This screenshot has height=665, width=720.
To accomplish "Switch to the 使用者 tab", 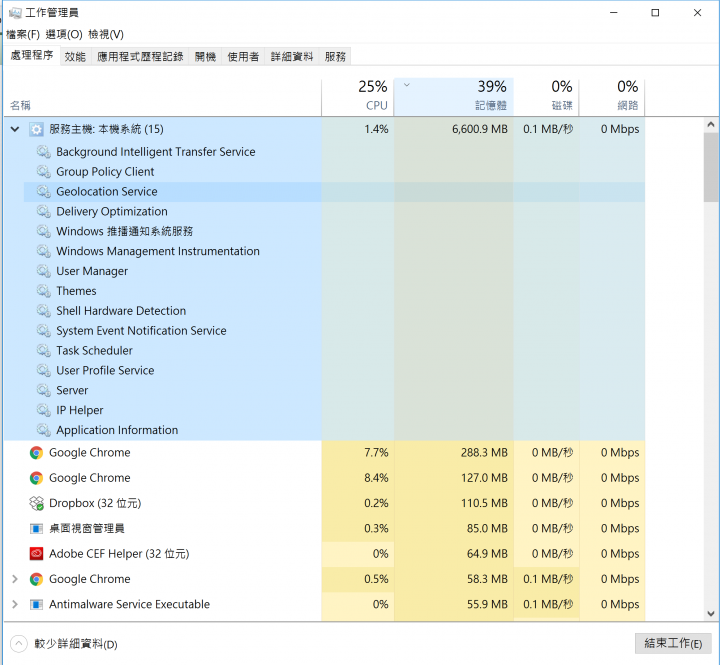I will (x=243, y=56).
